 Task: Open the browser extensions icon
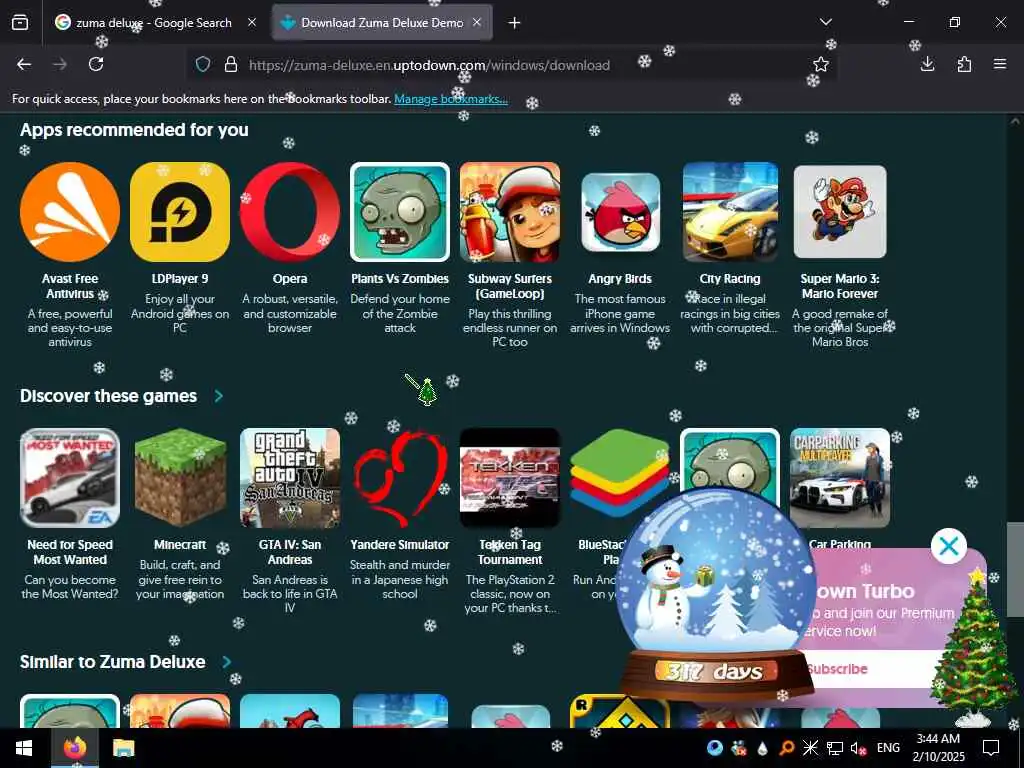pos(964,64)
